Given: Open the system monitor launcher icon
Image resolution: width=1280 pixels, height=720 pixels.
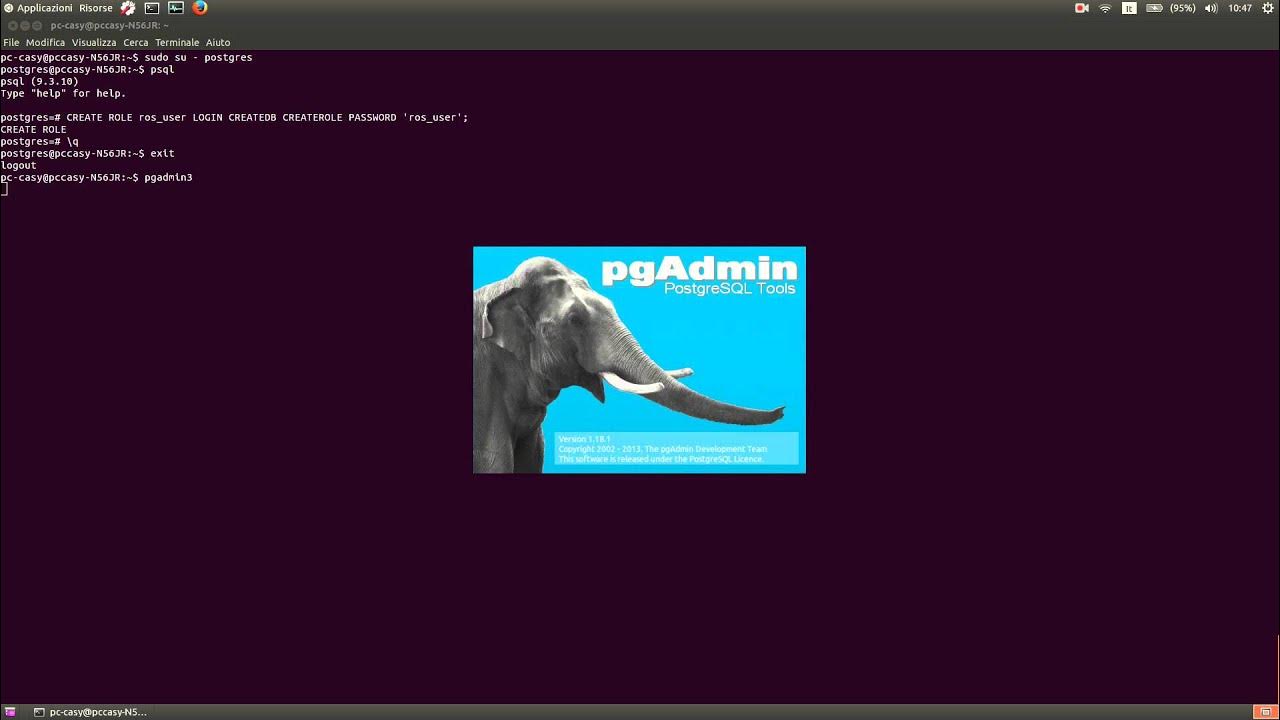Looking at the screenshot, I should pos(176,8).
